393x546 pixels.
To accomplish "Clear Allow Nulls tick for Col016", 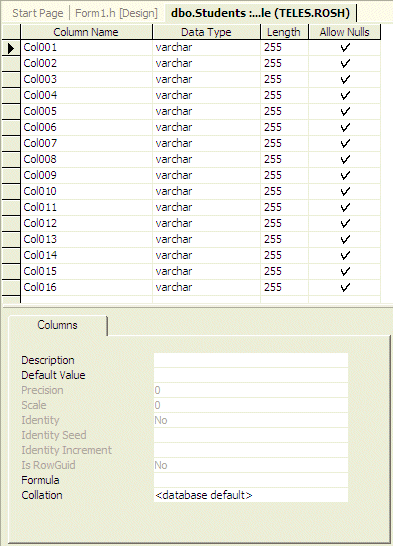I will pos(345,288).
